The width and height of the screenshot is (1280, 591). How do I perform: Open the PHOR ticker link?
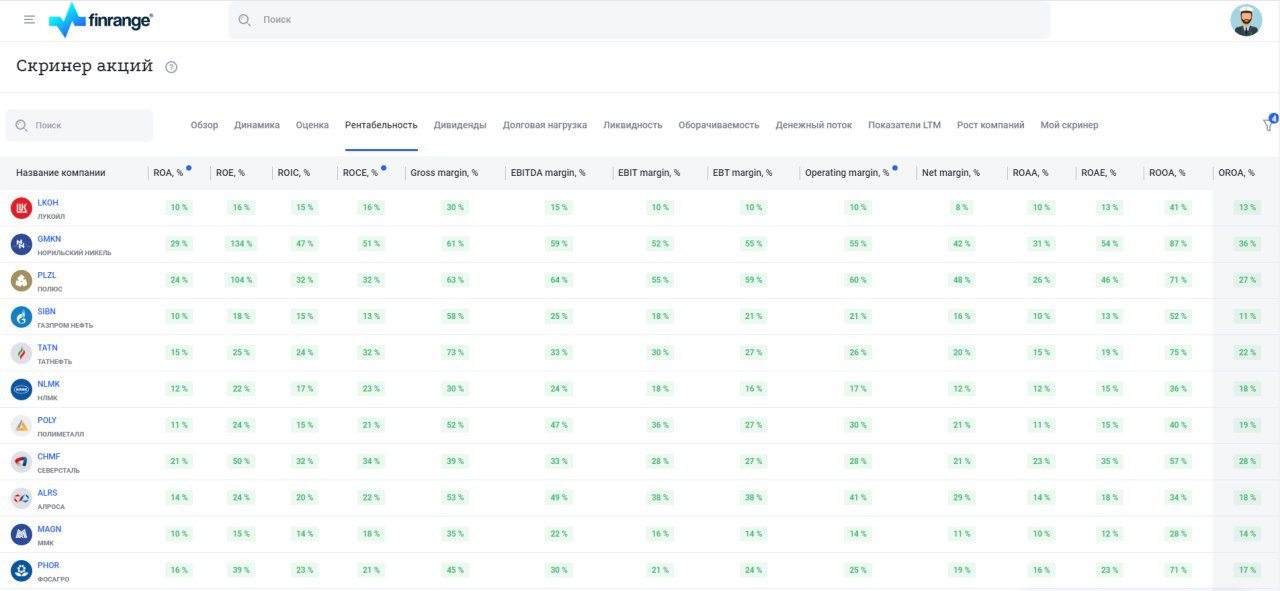(48, 565)
